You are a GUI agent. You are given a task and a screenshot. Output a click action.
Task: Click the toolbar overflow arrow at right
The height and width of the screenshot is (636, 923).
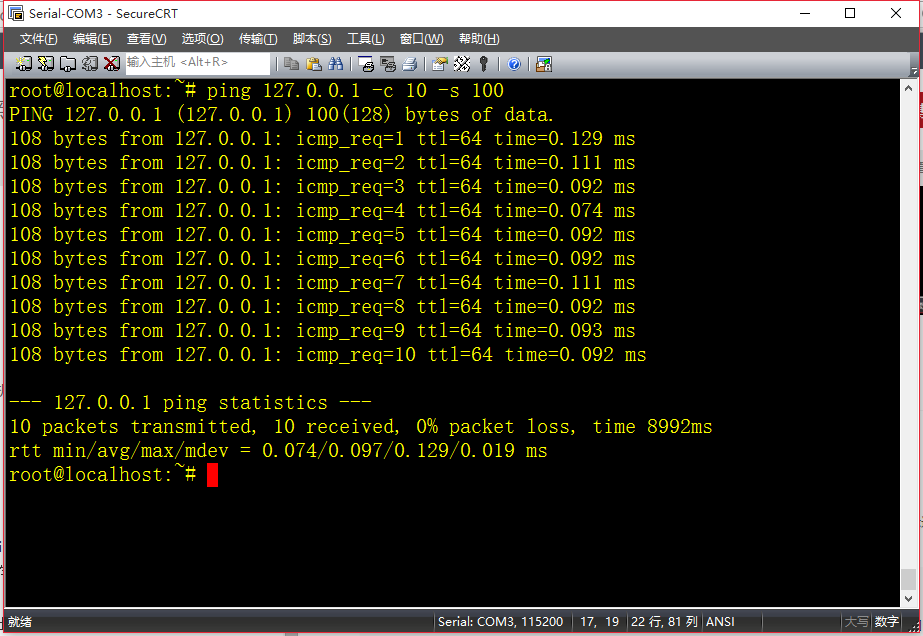pos(914,71)
